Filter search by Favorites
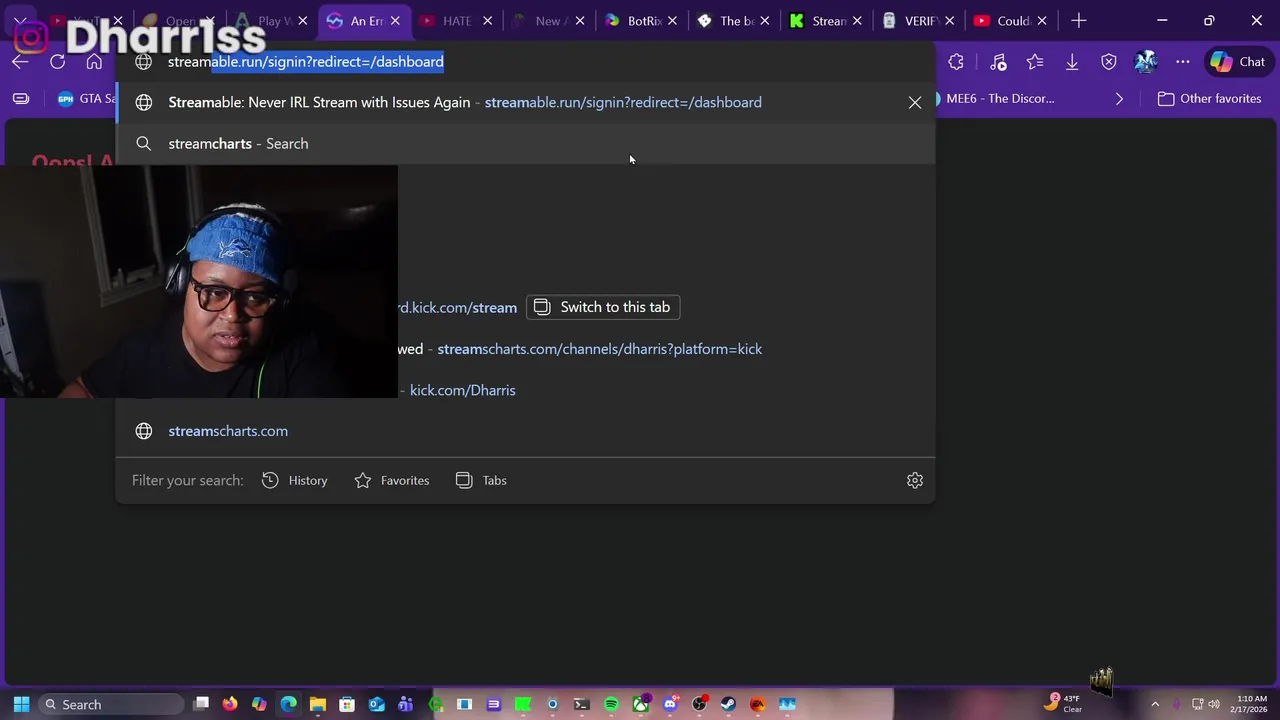 (392, 480)
